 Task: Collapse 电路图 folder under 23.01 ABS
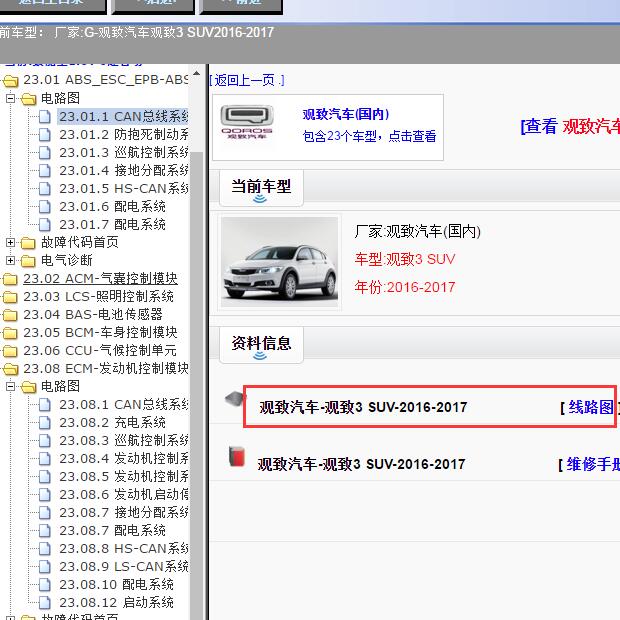(11, 98)
